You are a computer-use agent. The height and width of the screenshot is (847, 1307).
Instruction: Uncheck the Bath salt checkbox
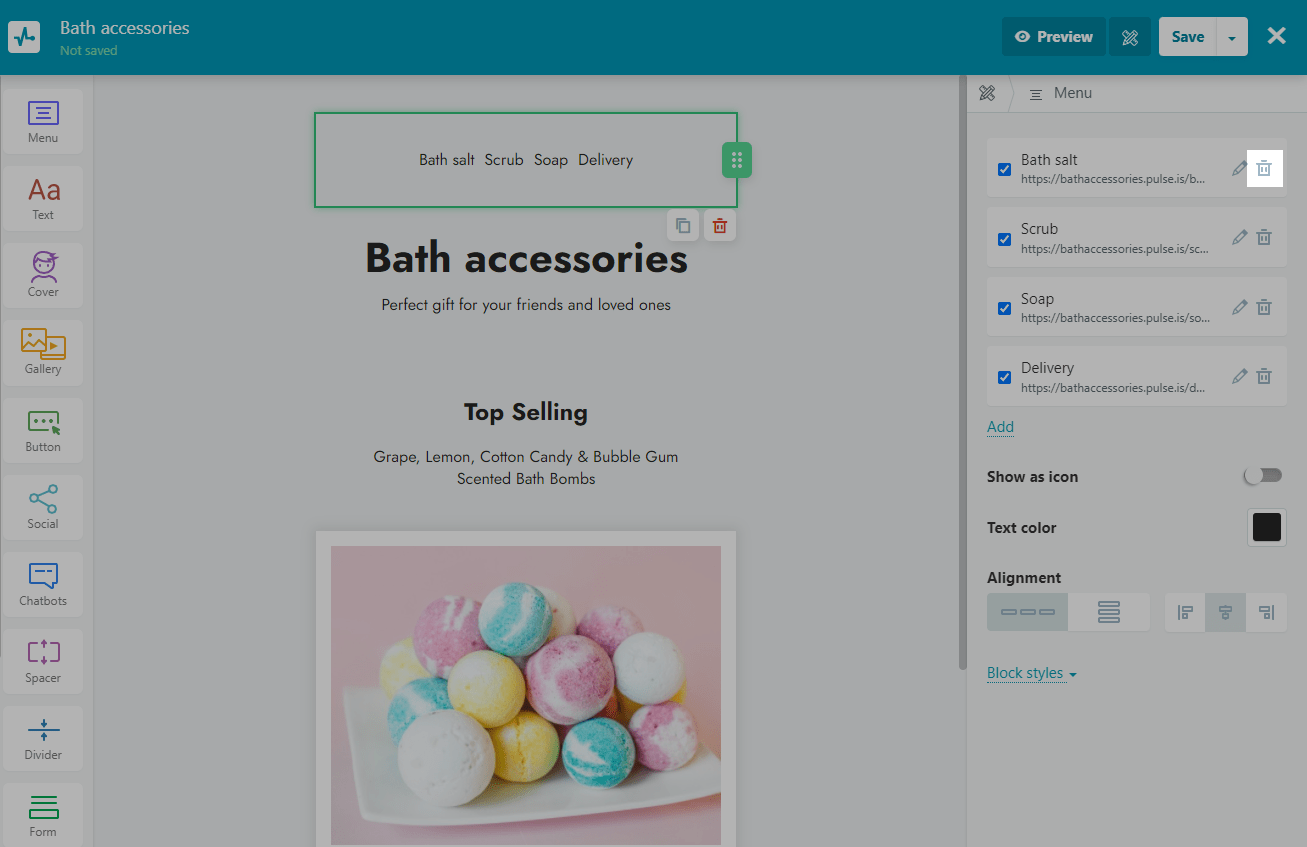click(1004, 169)
